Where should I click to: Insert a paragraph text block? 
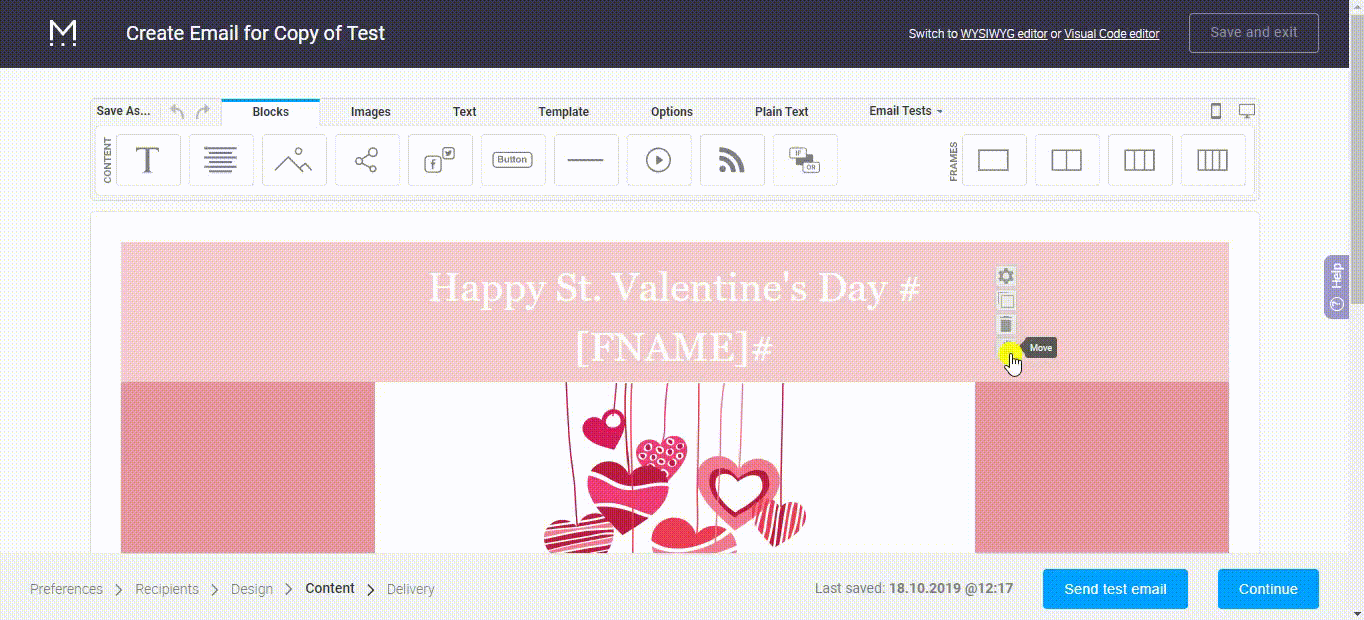point(221,160)
